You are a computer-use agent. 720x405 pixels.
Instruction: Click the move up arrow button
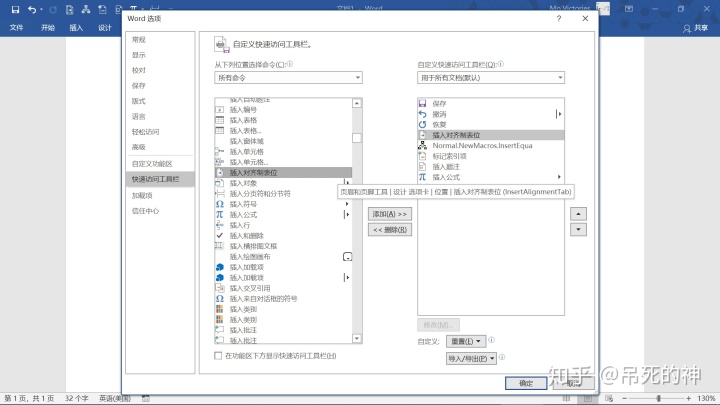coord(578,214)
